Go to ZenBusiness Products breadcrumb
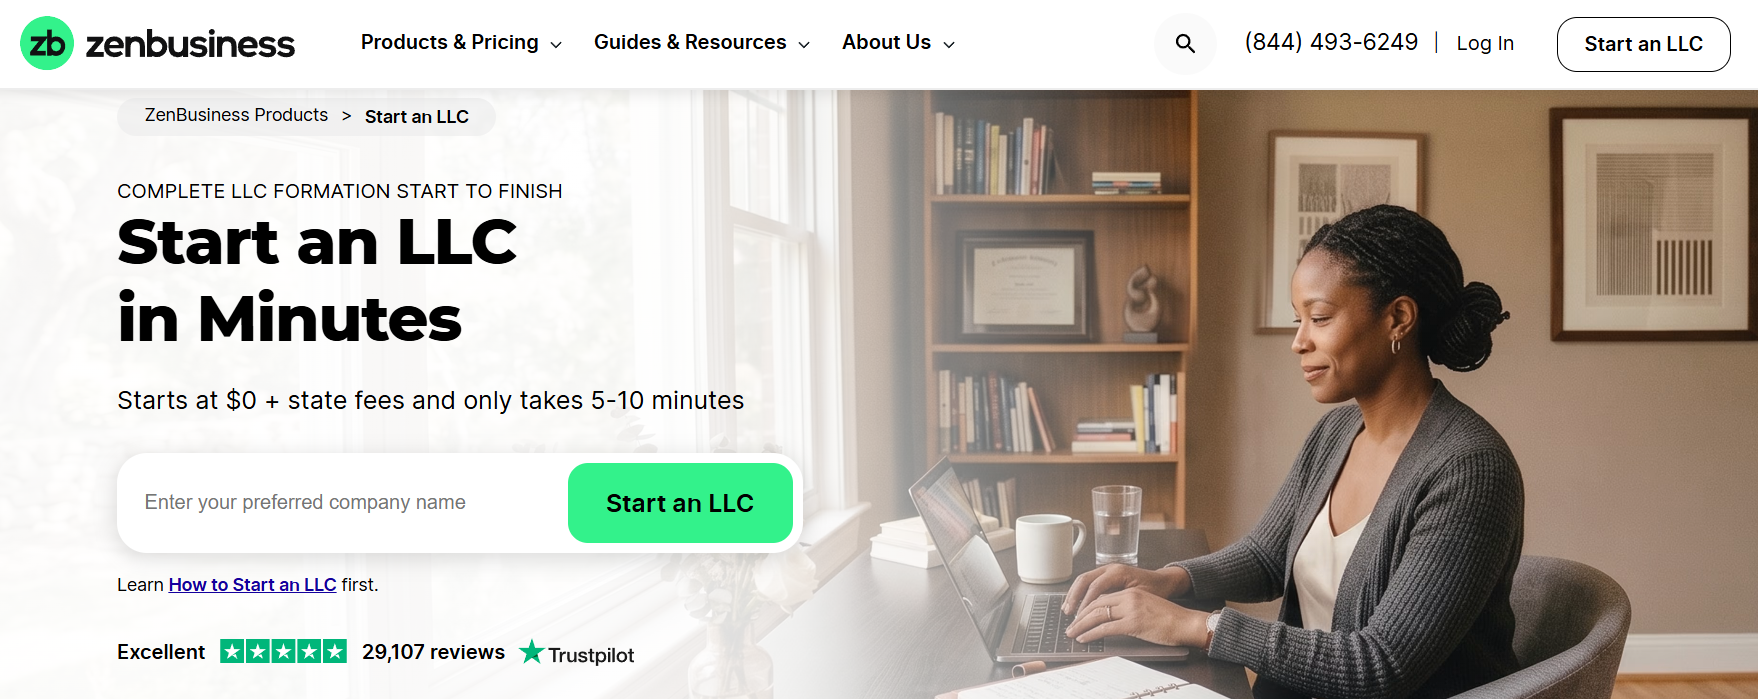1758x699 pixels. tap(236, 115)
